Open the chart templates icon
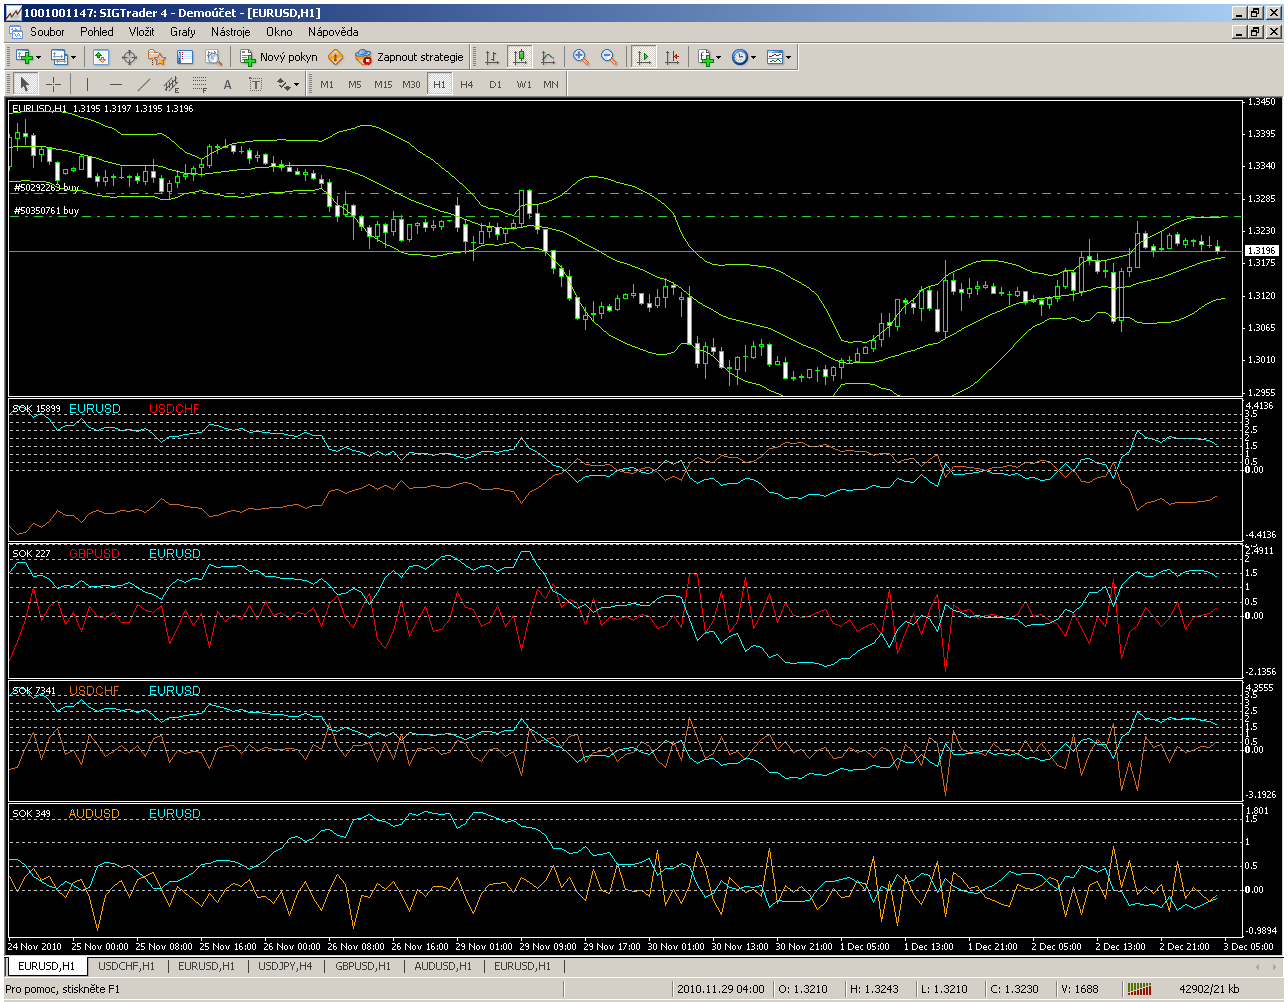1288x1002 pixels. (775, 58)
